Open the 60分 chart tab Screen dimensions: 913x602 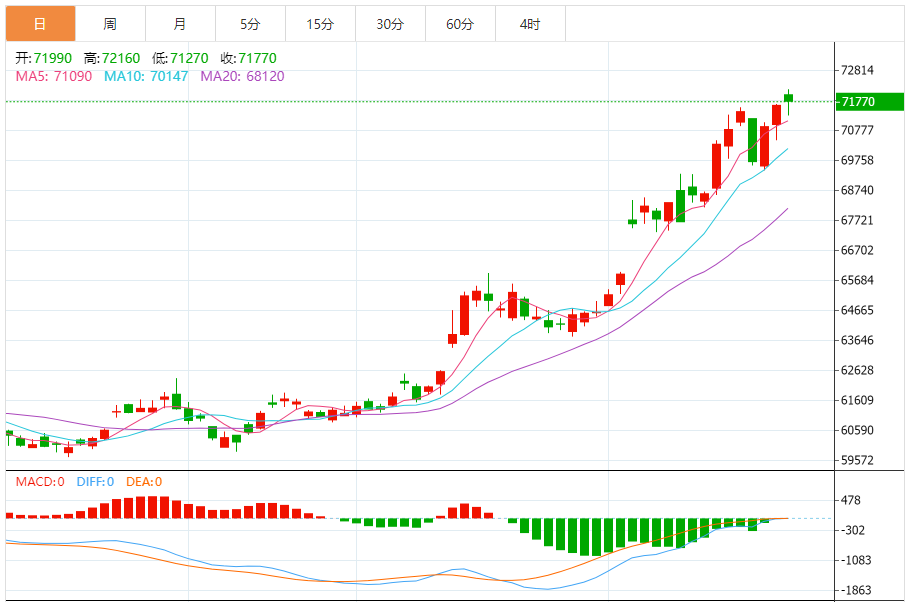pyautogui.click(x=460, y=24)
